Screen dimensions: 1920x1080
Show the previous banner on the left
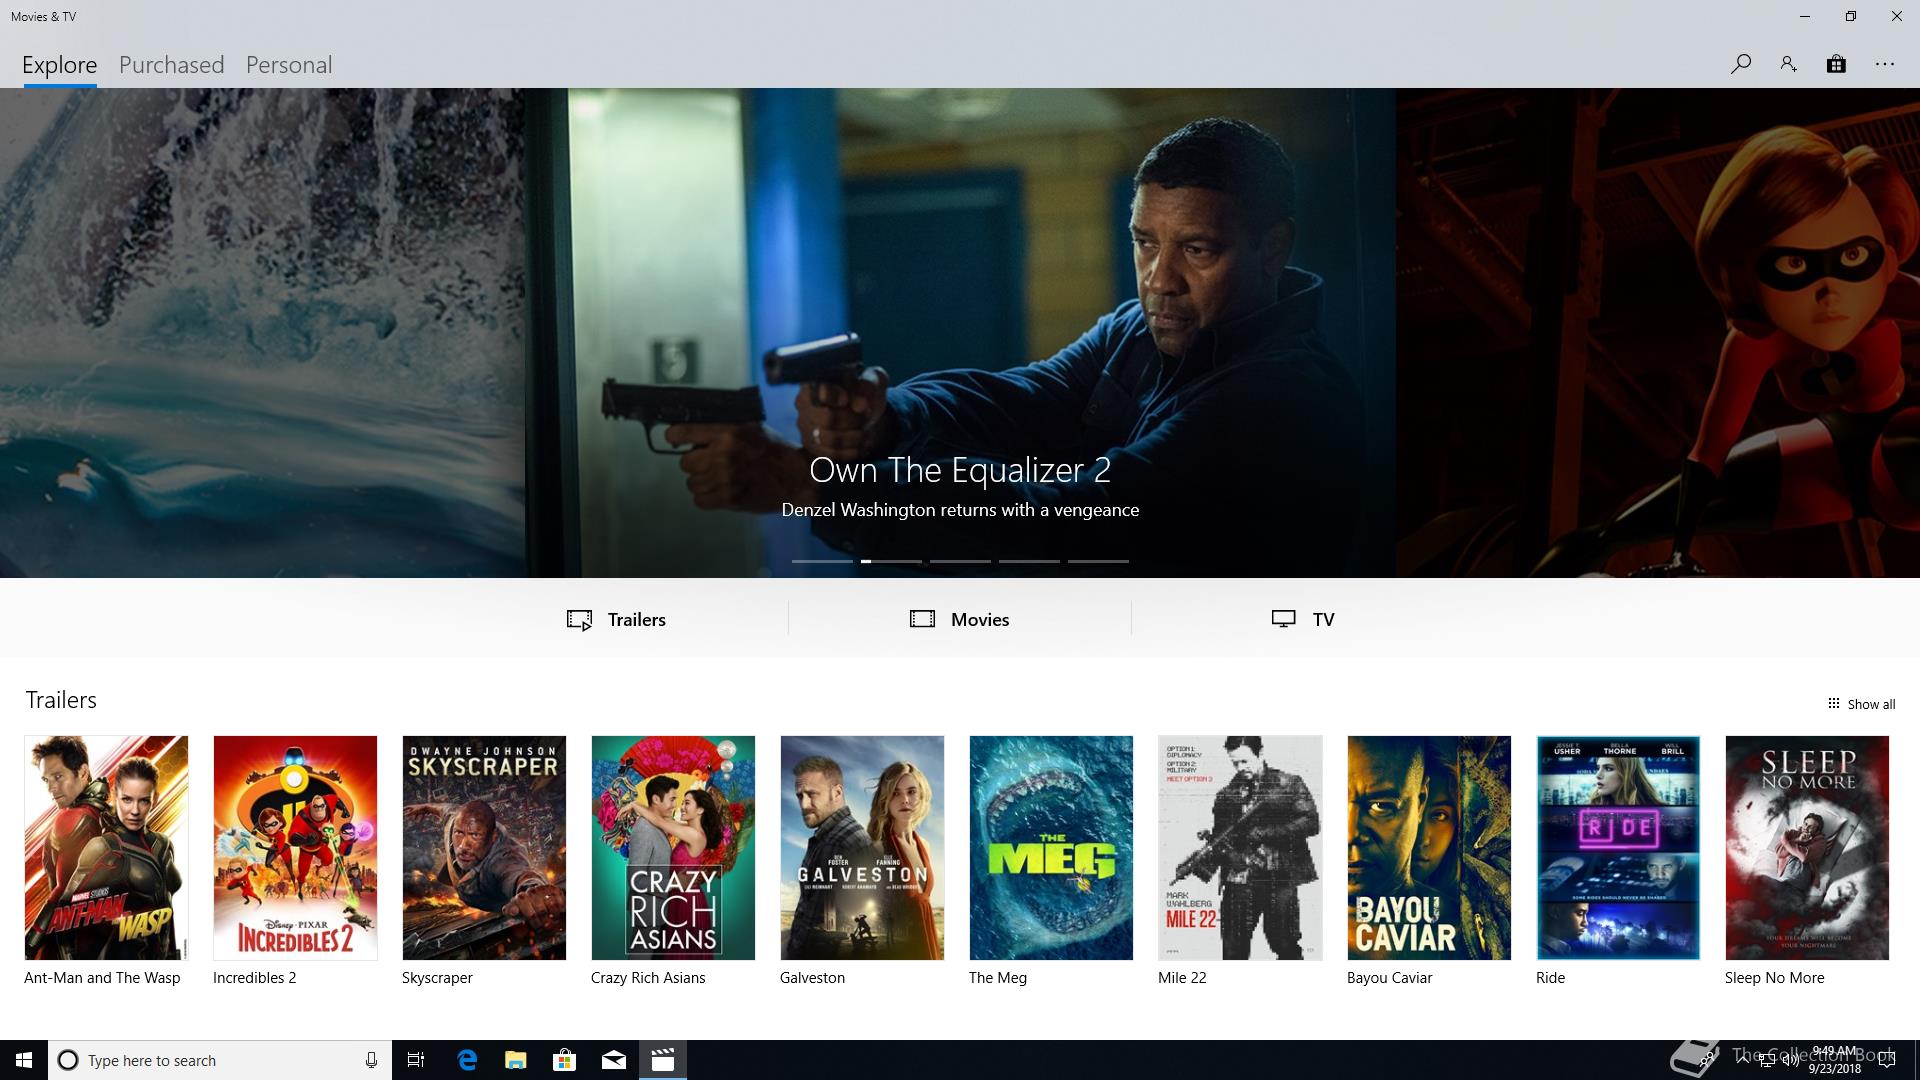[x=262, y=333]
